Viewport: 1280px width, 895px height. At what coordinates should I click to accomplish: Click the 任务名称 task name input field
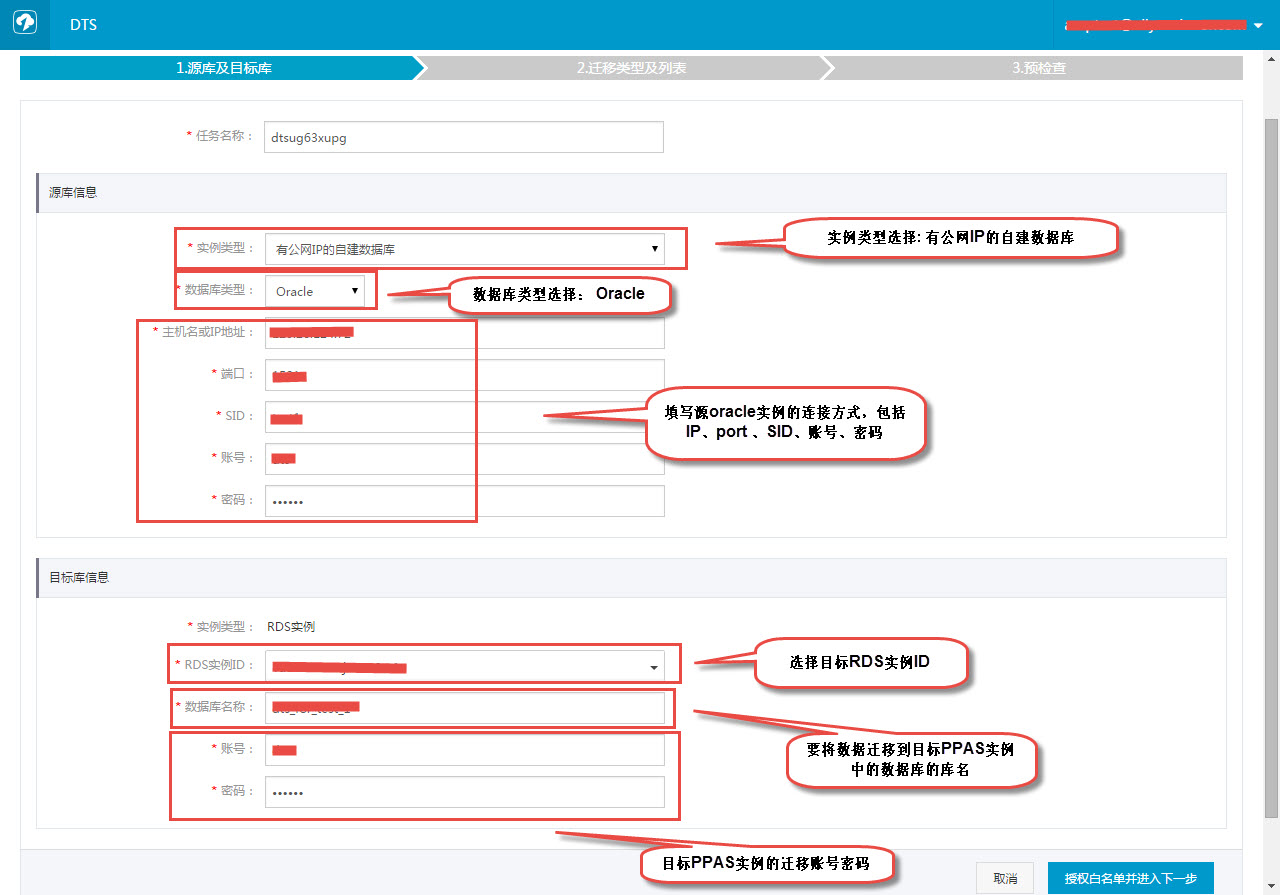[463, 137]
